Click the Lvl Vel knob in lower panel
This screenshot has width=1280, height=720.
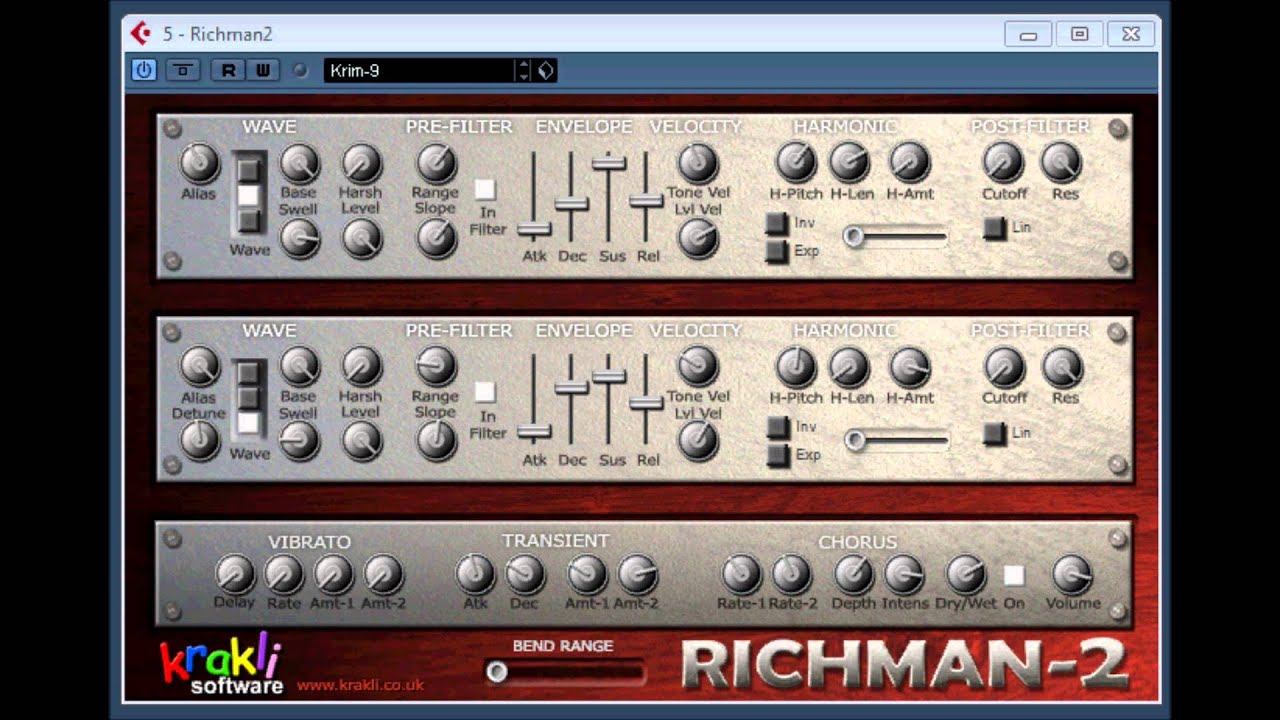coord(698,441)
